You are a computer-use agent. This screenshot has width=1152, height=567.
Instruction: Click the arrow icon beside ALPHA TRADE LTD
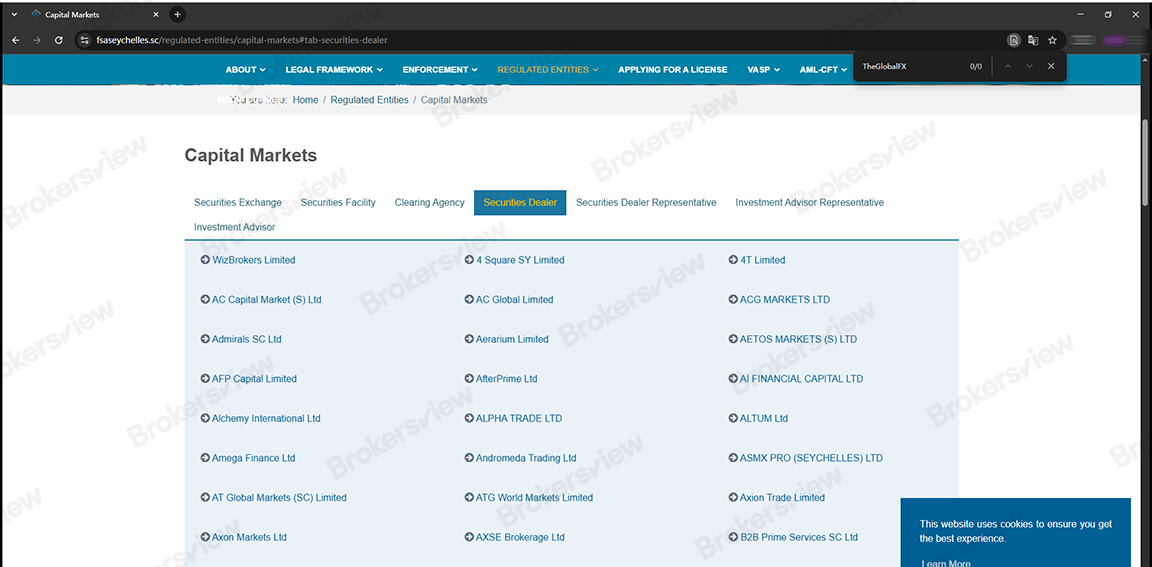tap(469, 419)
